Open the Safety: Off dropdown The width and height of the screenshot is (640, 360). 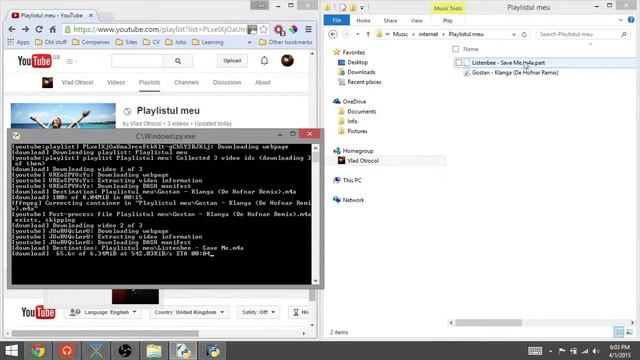258,312
